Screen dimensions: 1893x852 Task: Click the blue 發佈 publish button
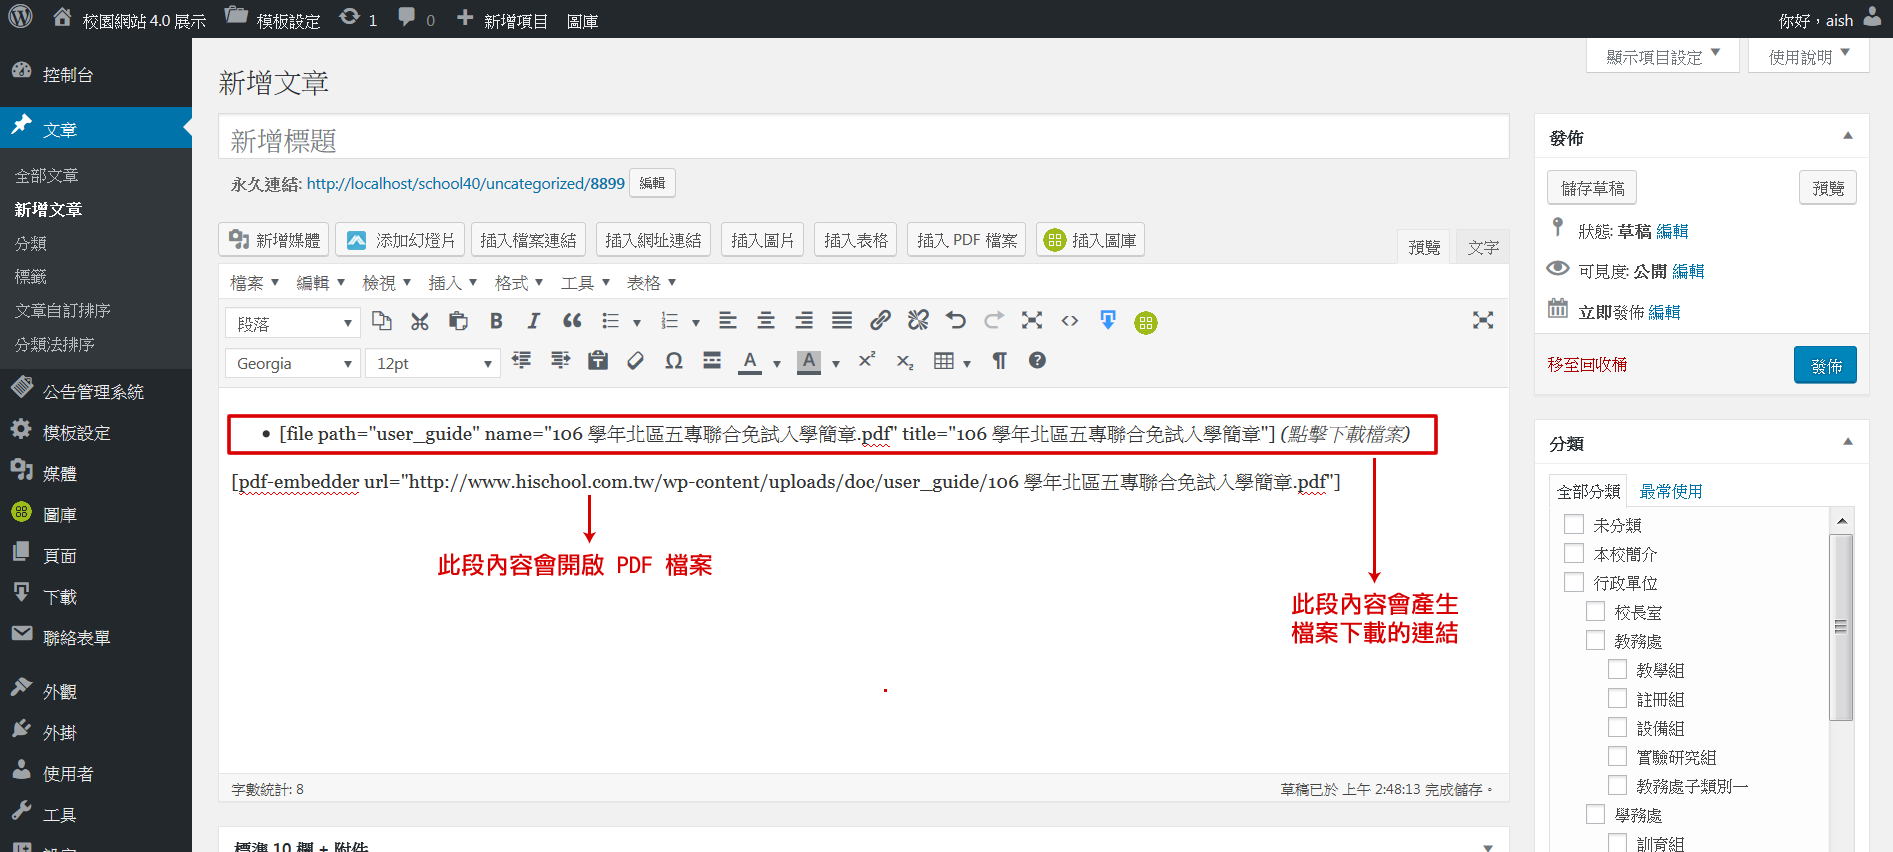(1825, 365)
